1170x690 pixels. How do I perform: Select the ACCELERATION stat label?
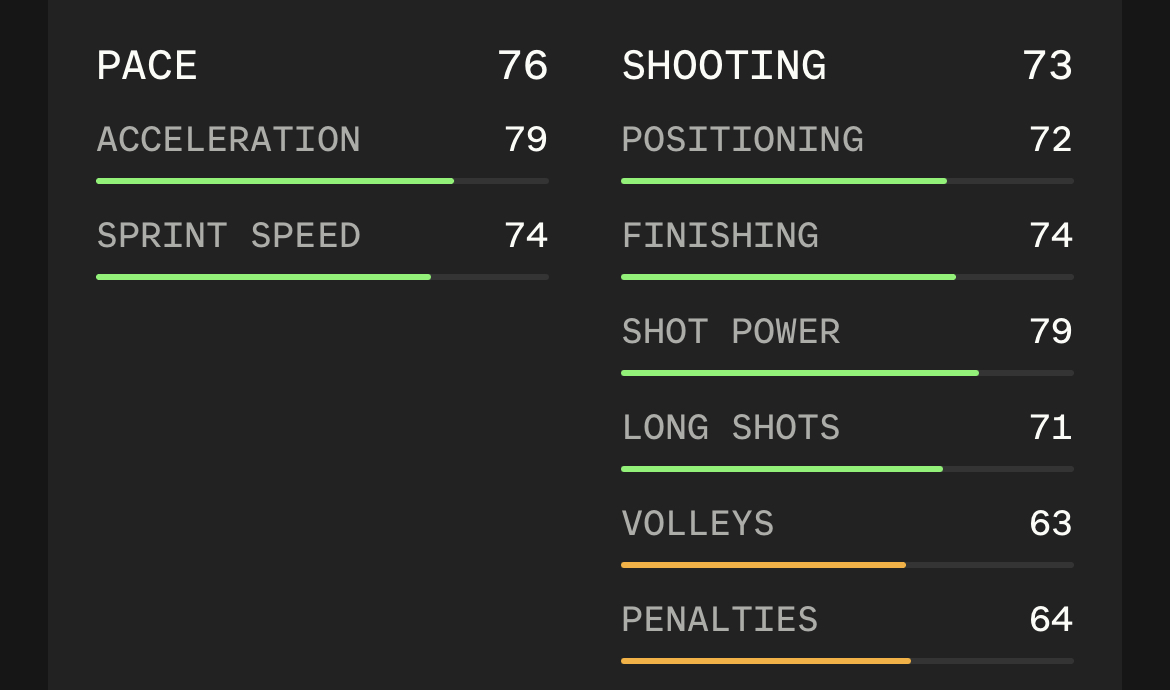pyautogui.click(x=228, y=139)
